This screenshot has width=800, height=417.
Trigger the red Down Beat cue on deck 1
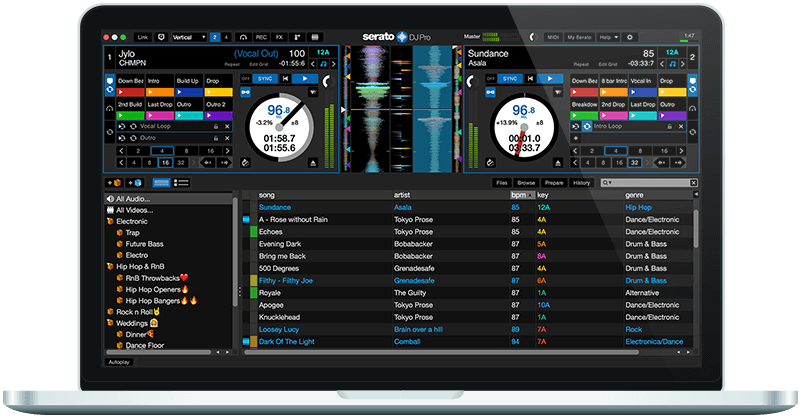click(131, 92)
